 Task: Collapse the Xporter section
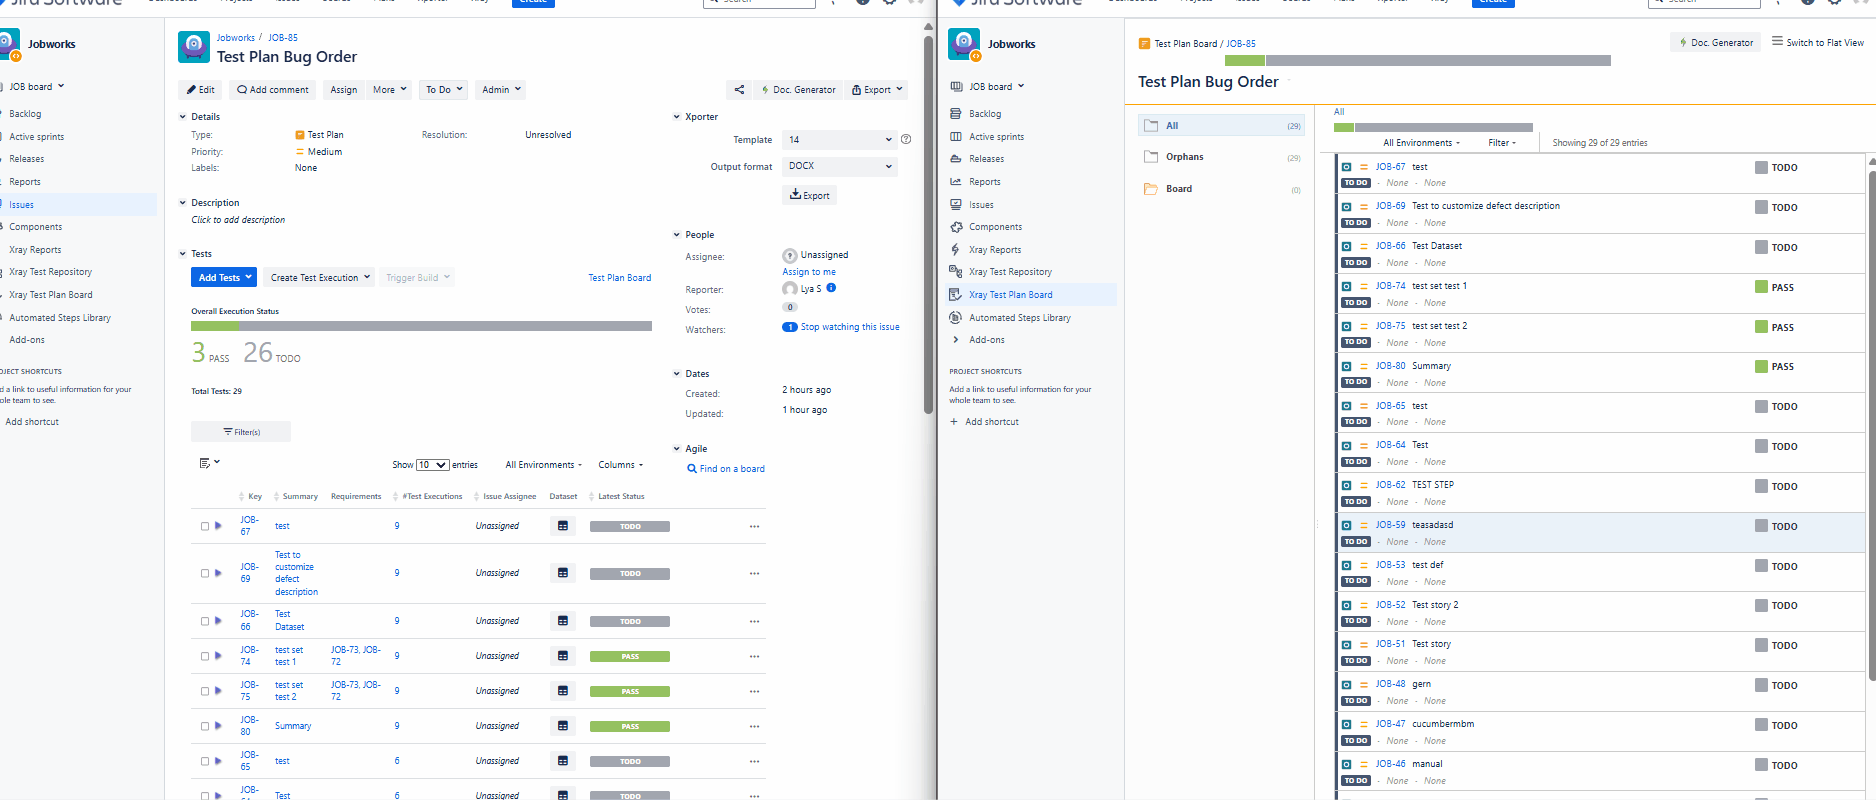click(x=677, y=117)
